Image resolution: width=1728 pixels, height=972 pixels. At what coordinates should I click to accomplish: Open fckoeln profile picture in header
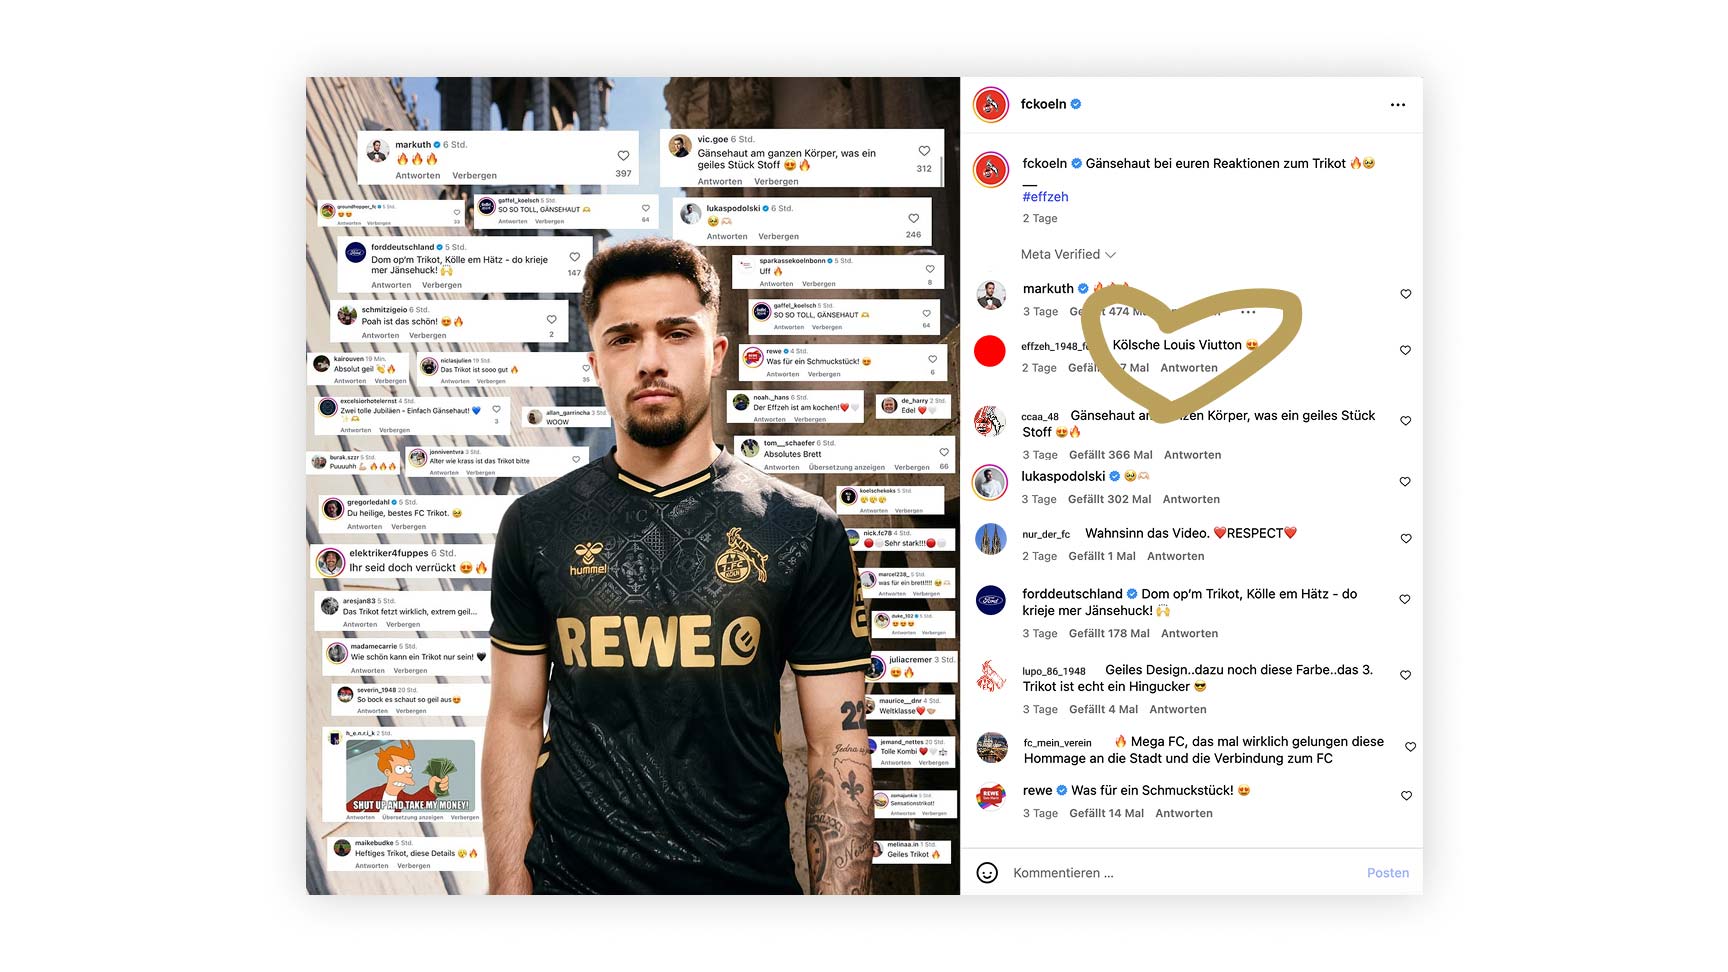(991, 104)
